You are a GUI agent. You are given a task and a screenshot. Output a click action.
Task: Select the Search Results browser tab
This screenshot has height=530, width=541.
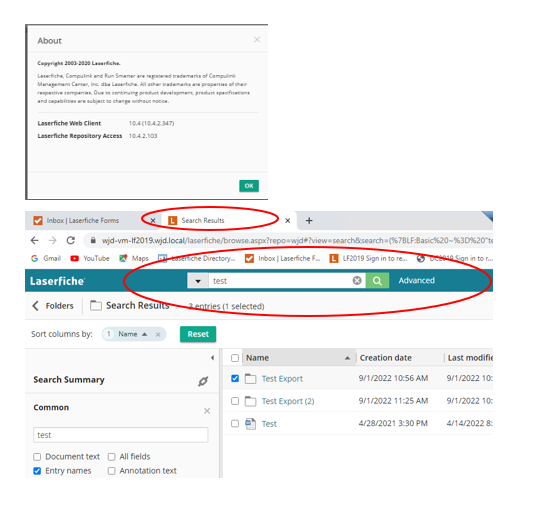click(x=203, y=220)
